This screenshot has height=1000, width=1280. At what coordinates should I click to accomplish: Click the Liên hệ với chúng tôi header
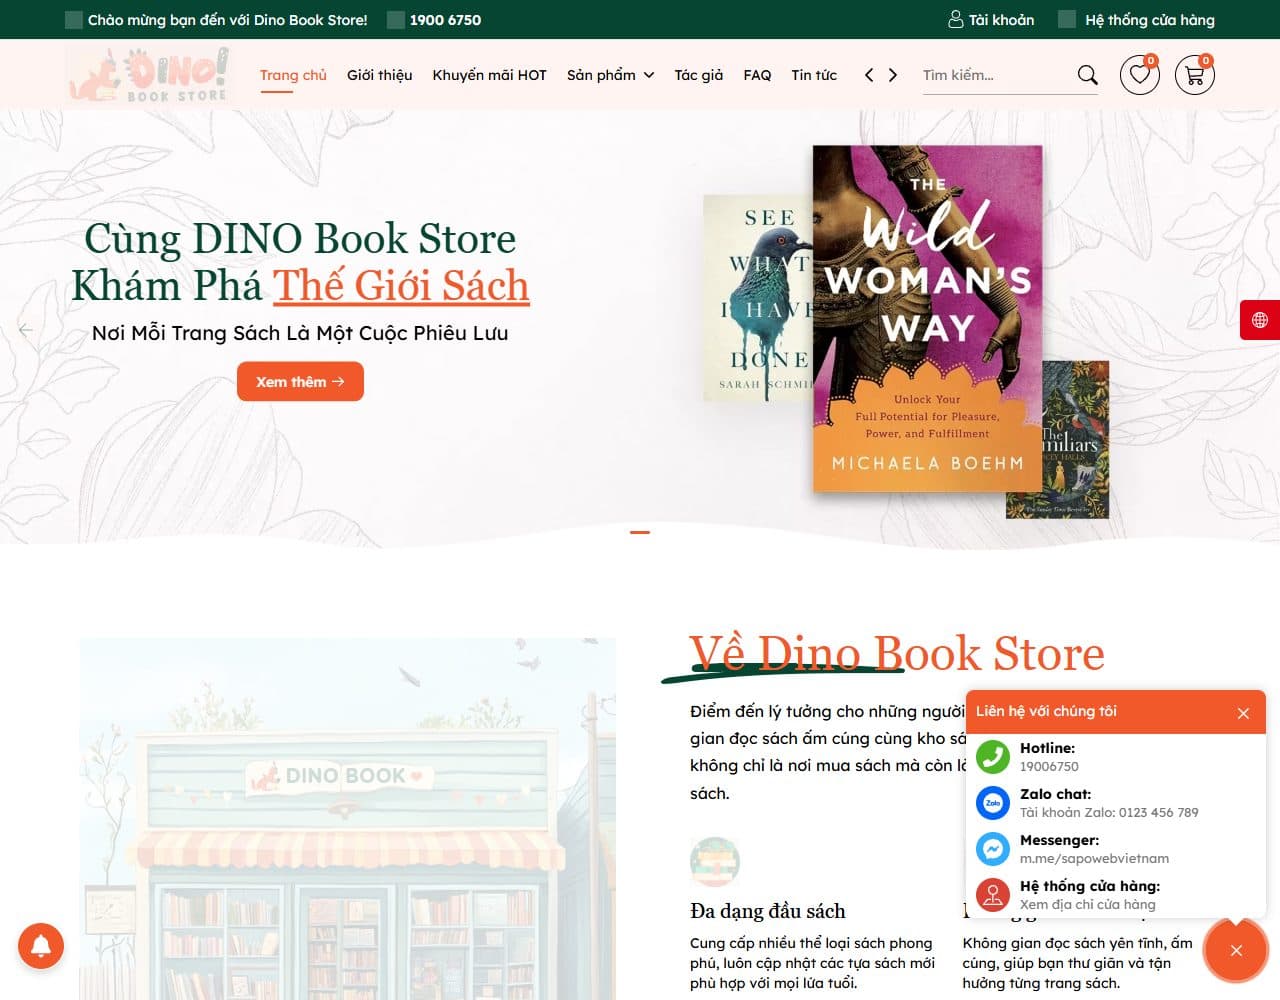tap(1046, 711)
